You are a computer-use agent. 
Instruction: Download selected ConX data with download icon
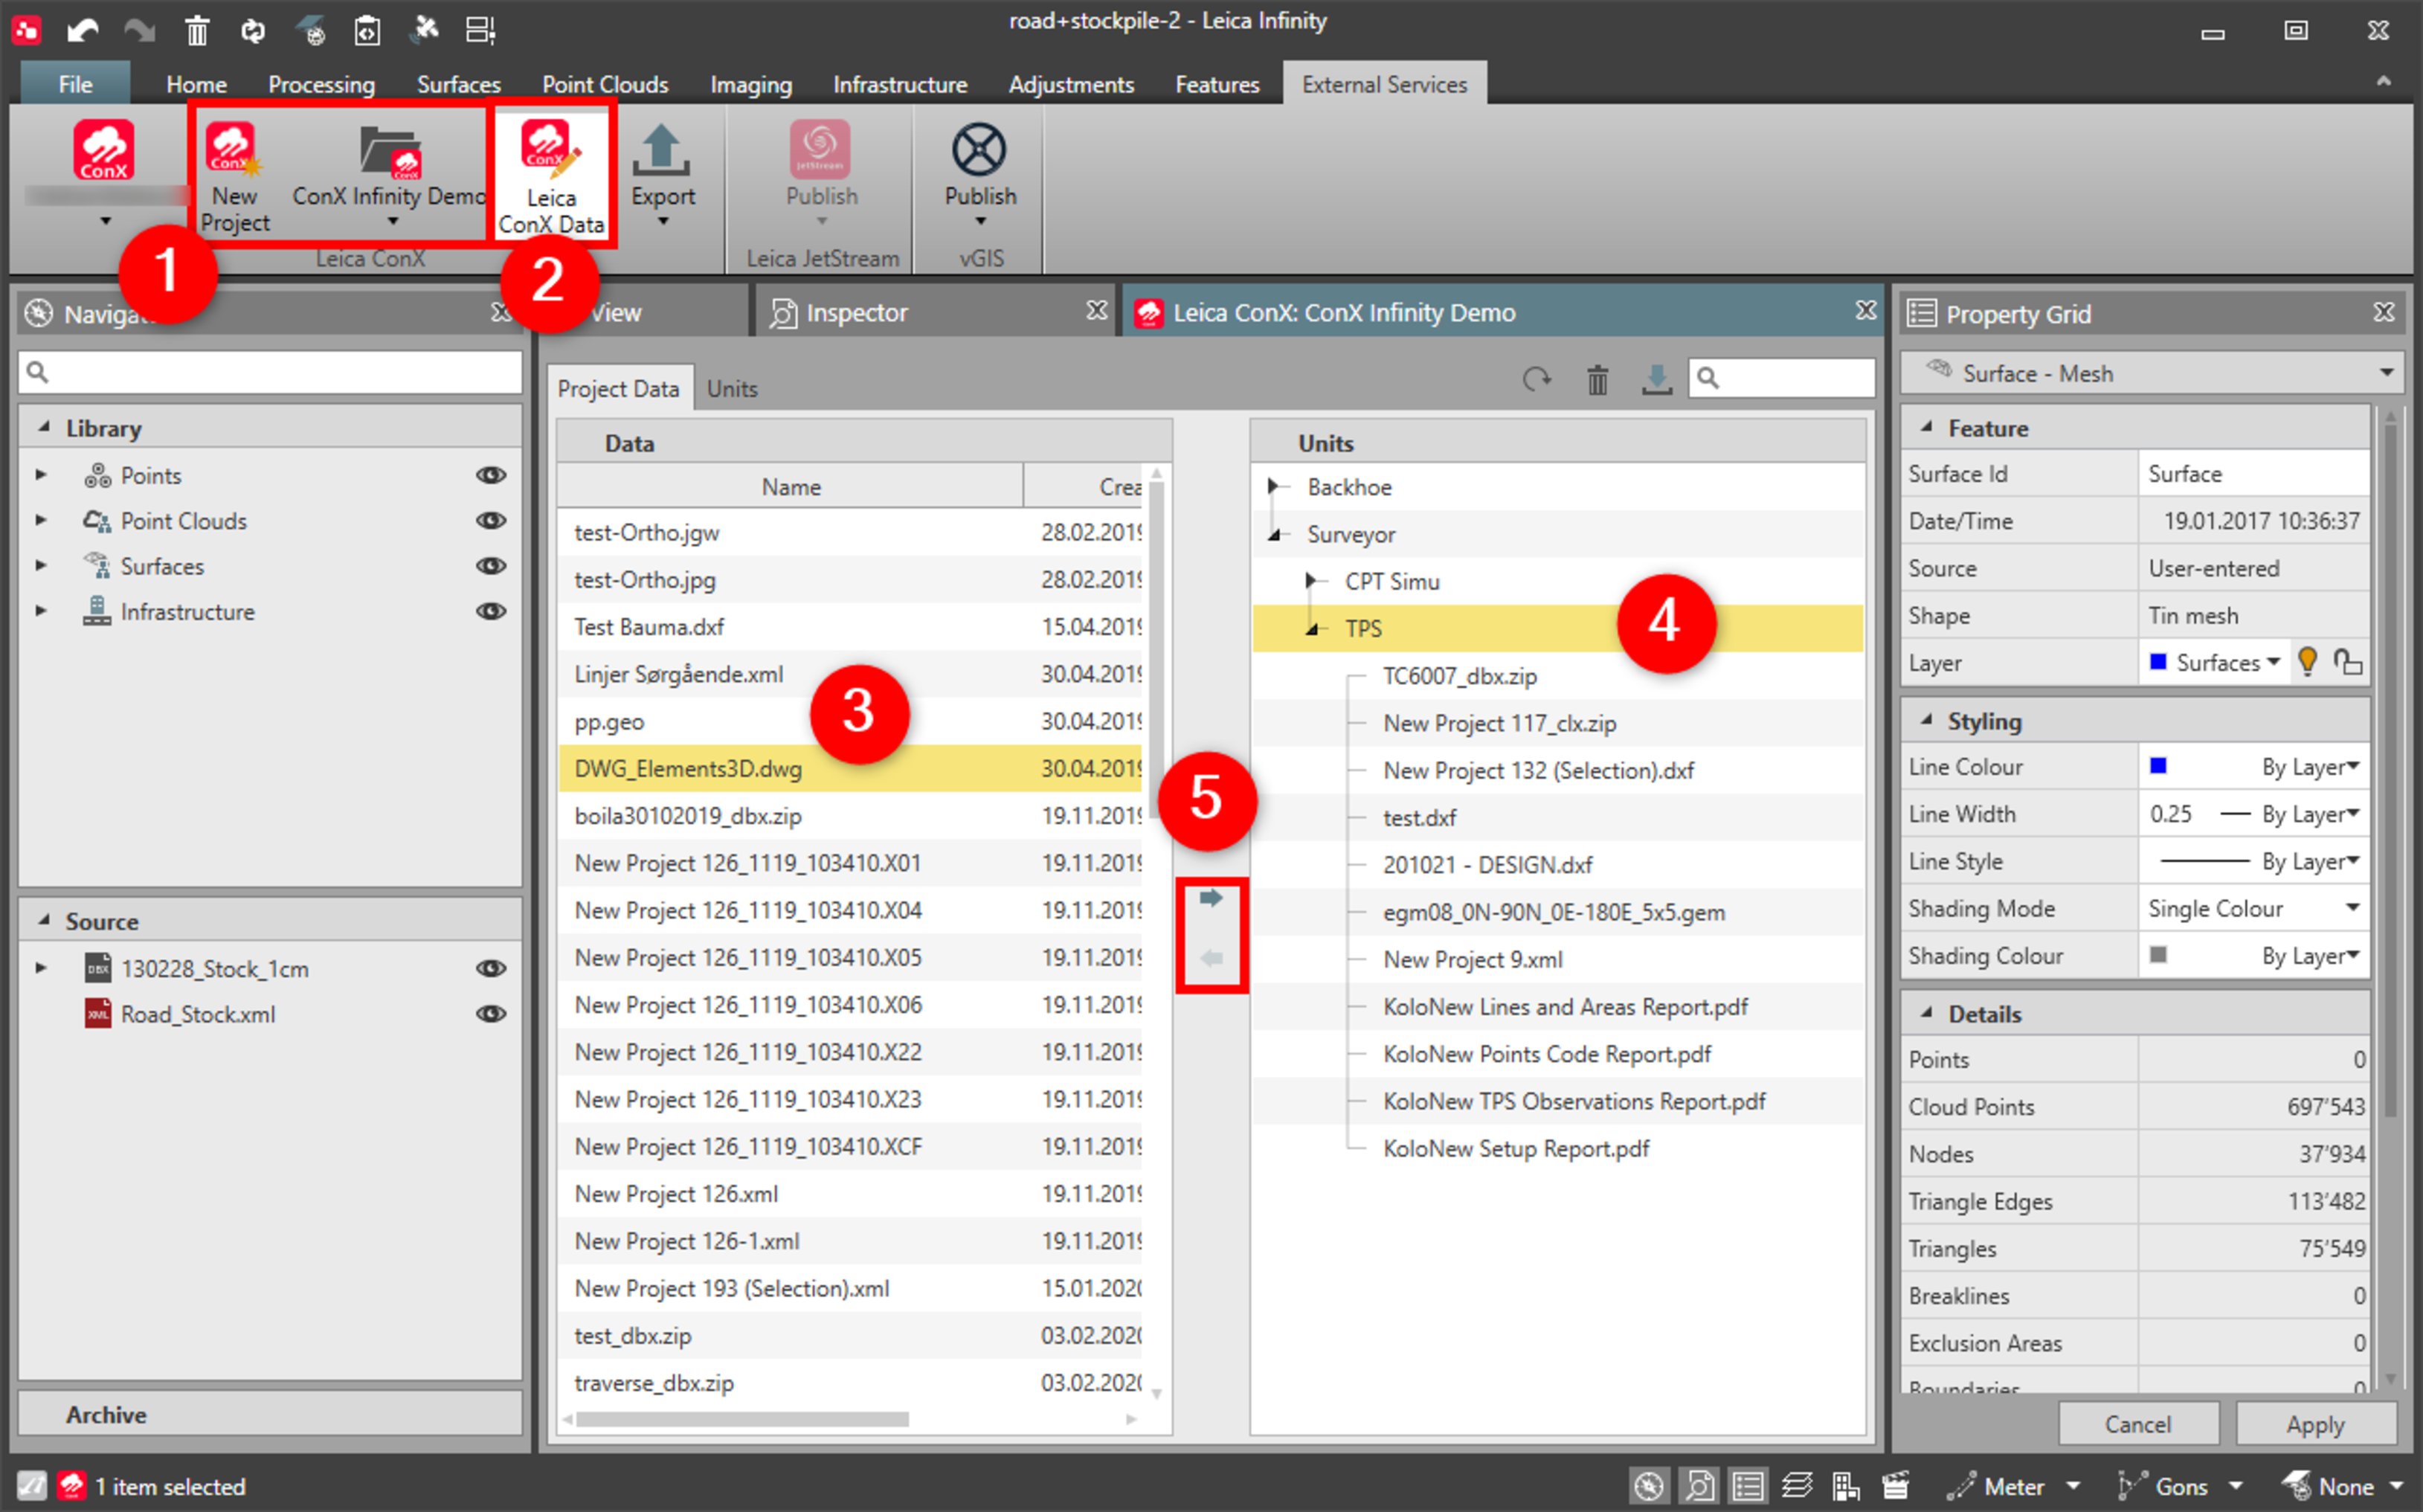[x=1656, y=379]
